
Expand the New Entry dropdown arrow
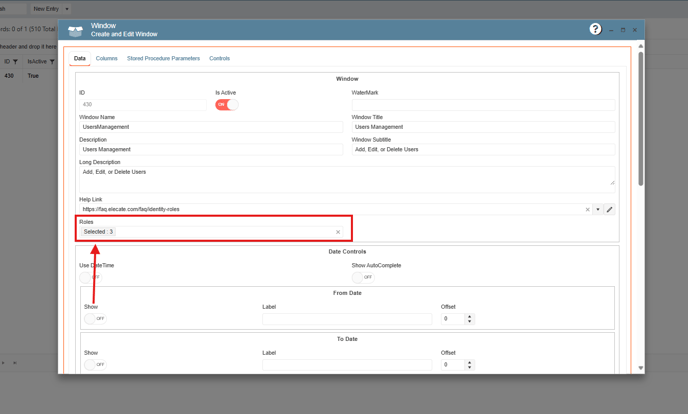tap(67, 9)
